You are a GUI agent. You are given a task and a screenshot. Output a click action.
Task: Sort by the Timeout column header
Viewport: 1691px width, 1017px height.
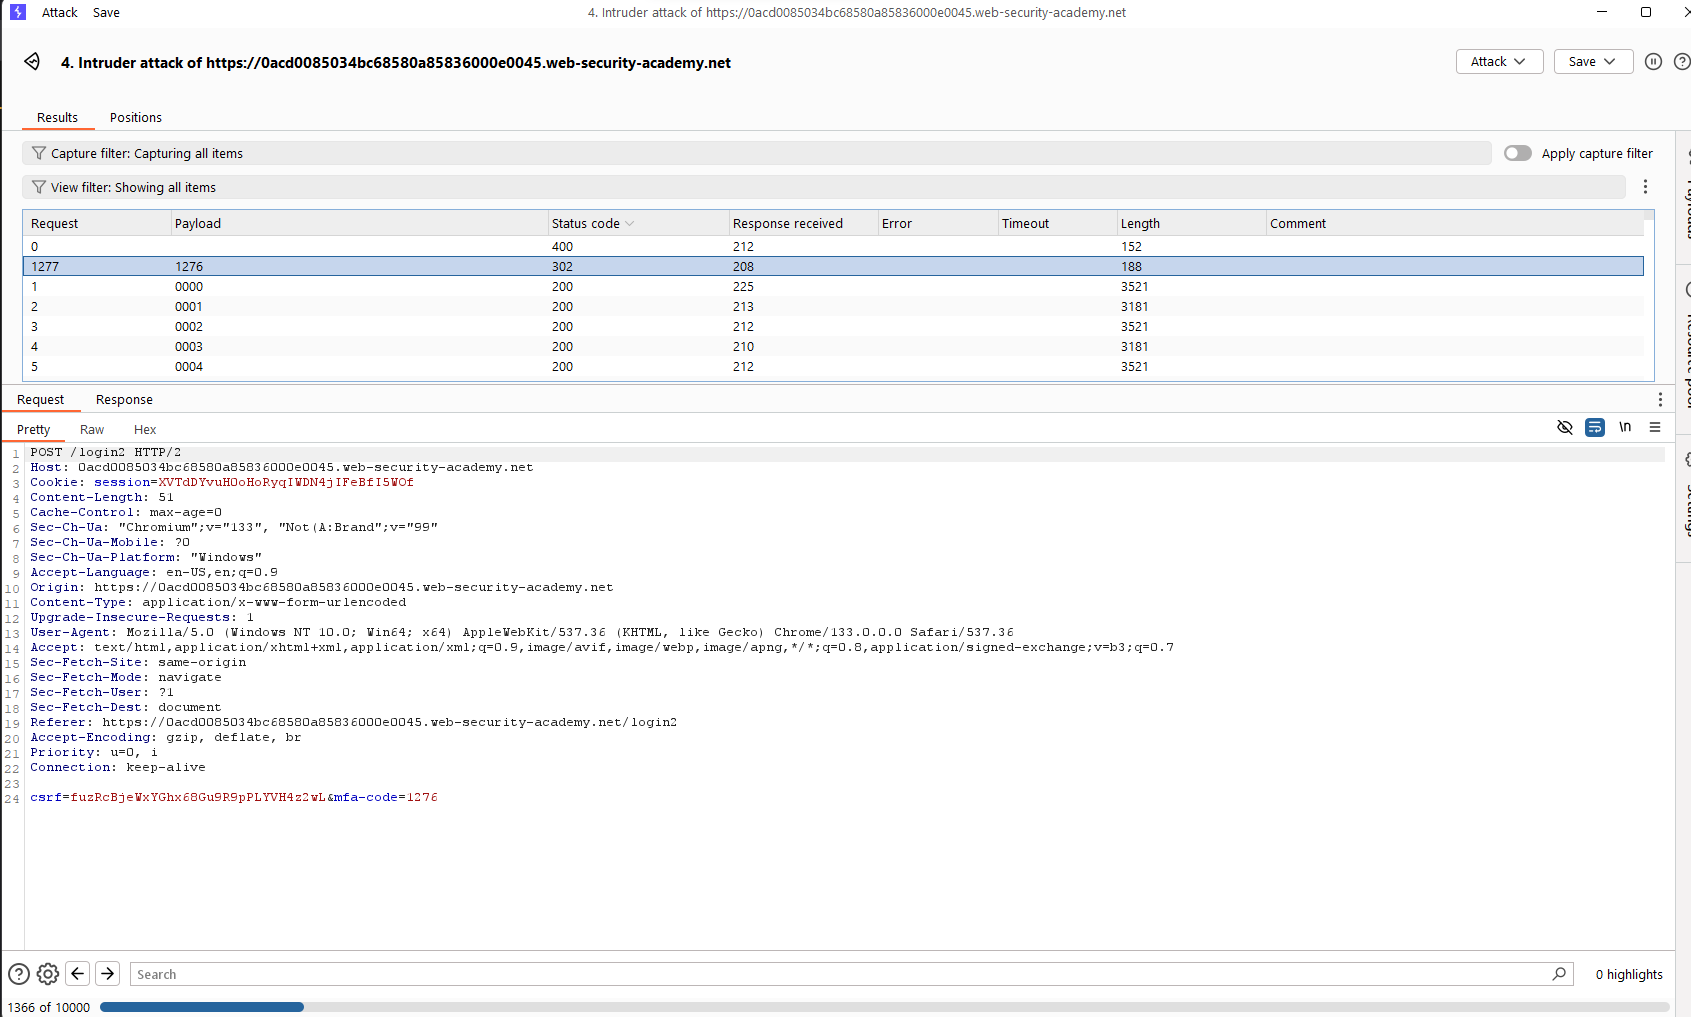click(1057, 223)
